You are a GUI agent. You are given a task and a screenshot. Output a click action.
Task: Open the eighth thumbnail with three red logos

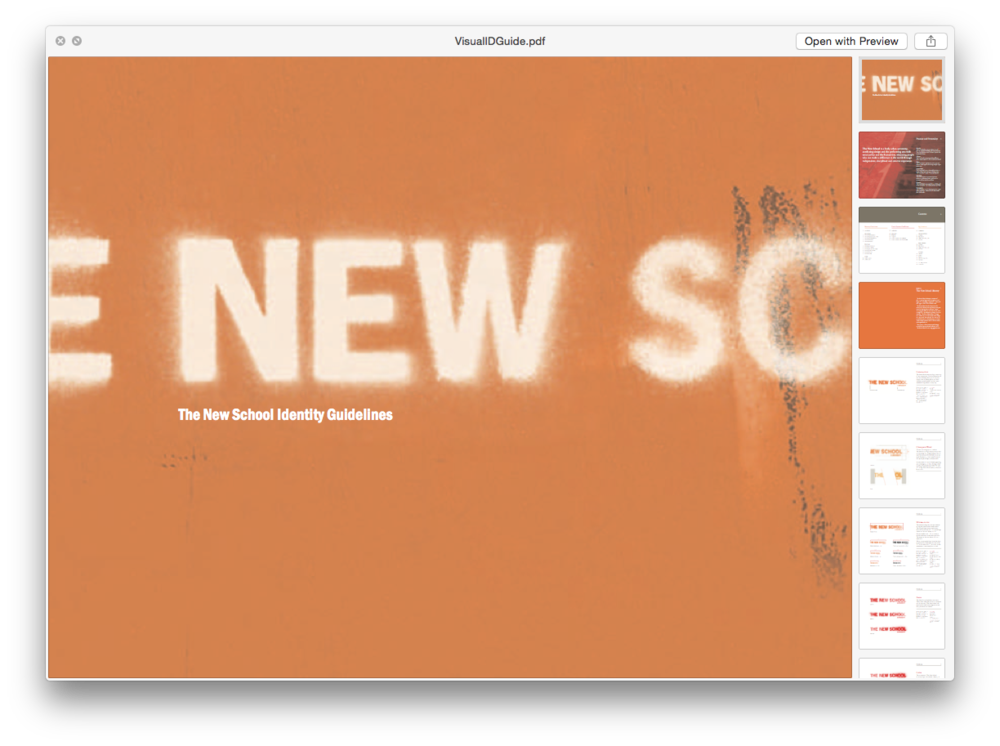point(901,616)
